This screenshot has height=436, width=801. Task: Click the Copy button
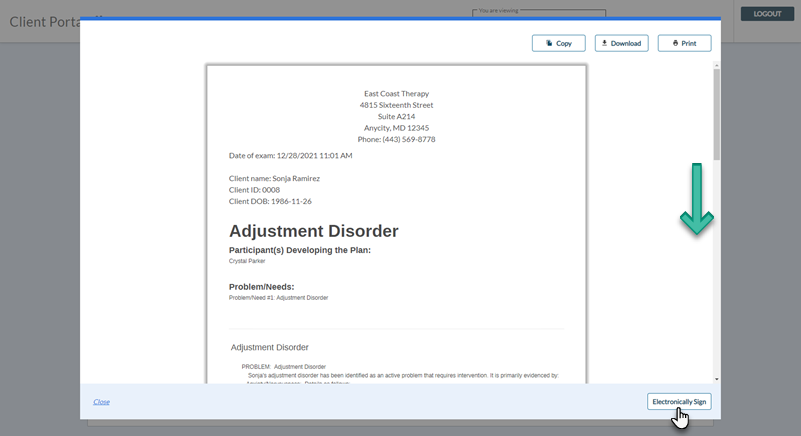point(558,43)
